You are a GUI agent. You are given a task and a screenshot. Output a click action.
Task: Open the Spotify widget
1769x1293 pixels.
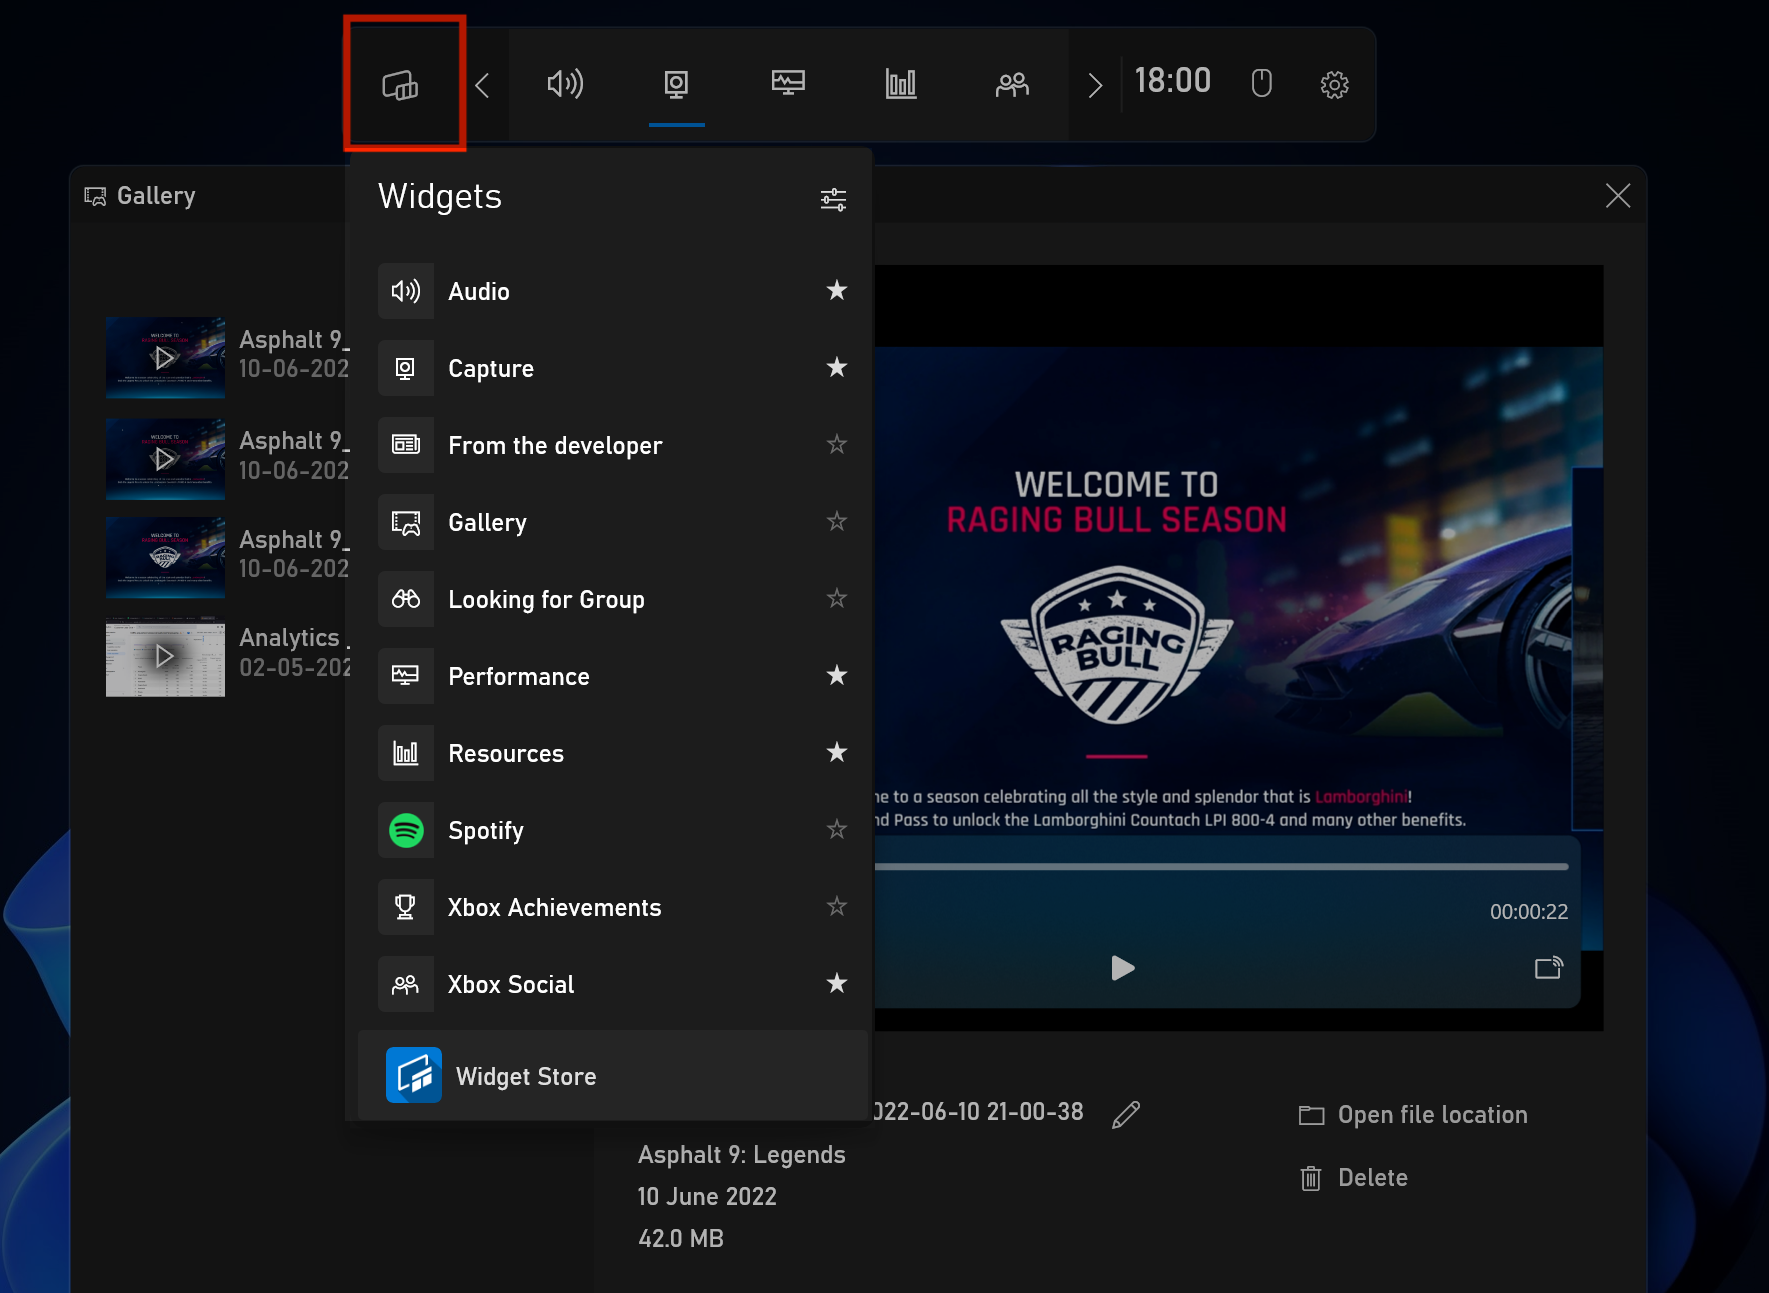(x=613, y=830)
